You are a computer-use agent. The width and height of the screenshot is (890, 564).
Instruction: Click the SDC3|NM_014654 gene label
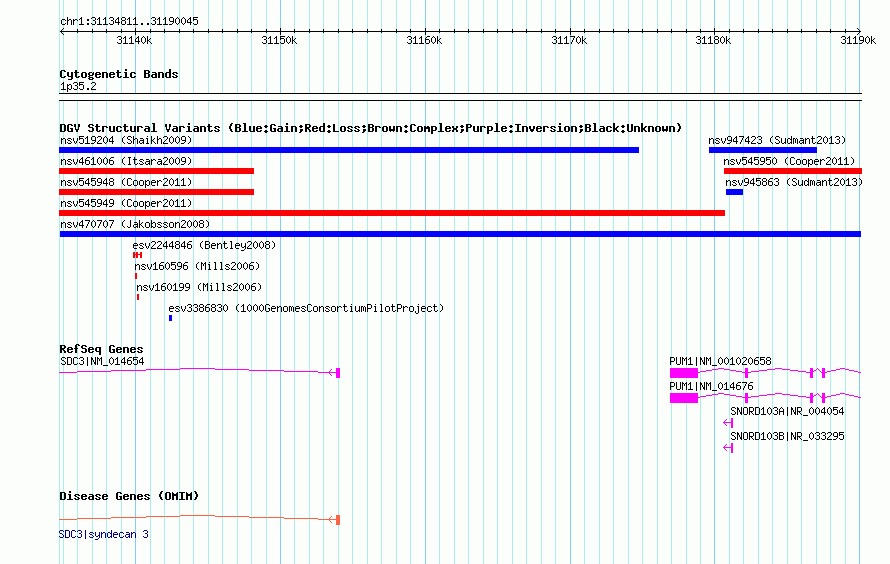[102, 361]
